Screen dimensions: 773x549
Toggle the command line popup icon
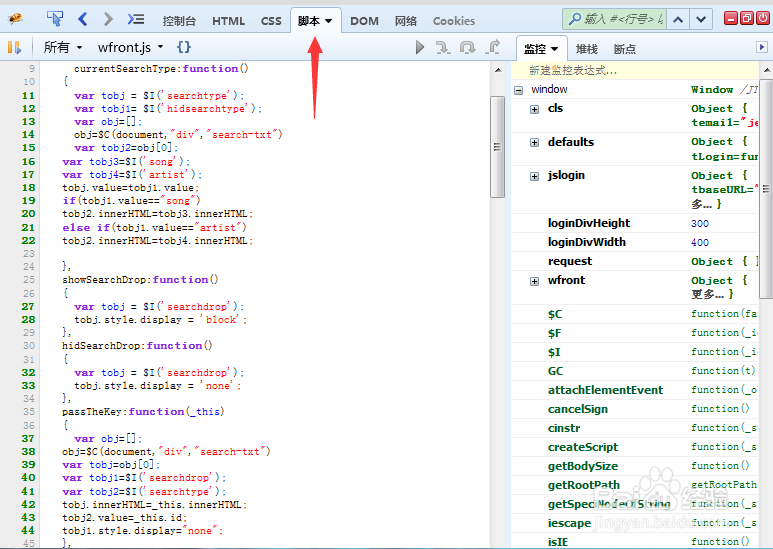click(136, 19)
